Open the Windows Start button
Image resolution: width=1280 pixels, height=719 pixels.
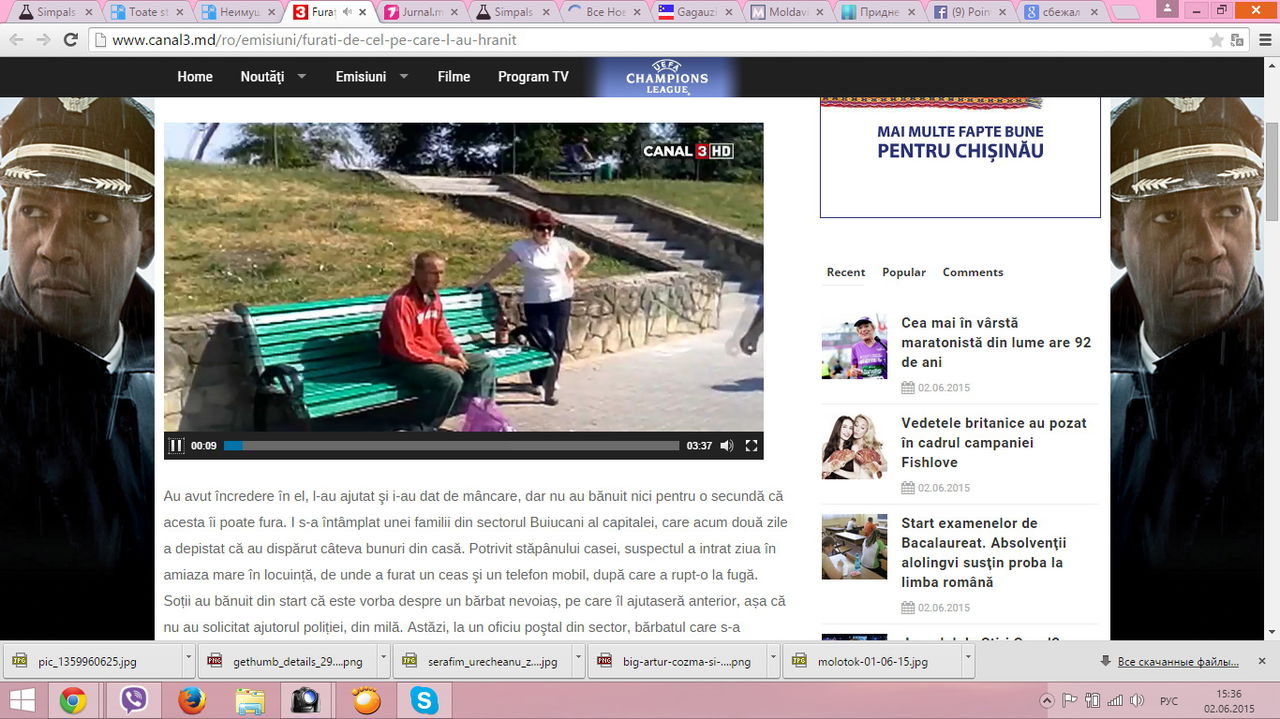tap(21, 700)
